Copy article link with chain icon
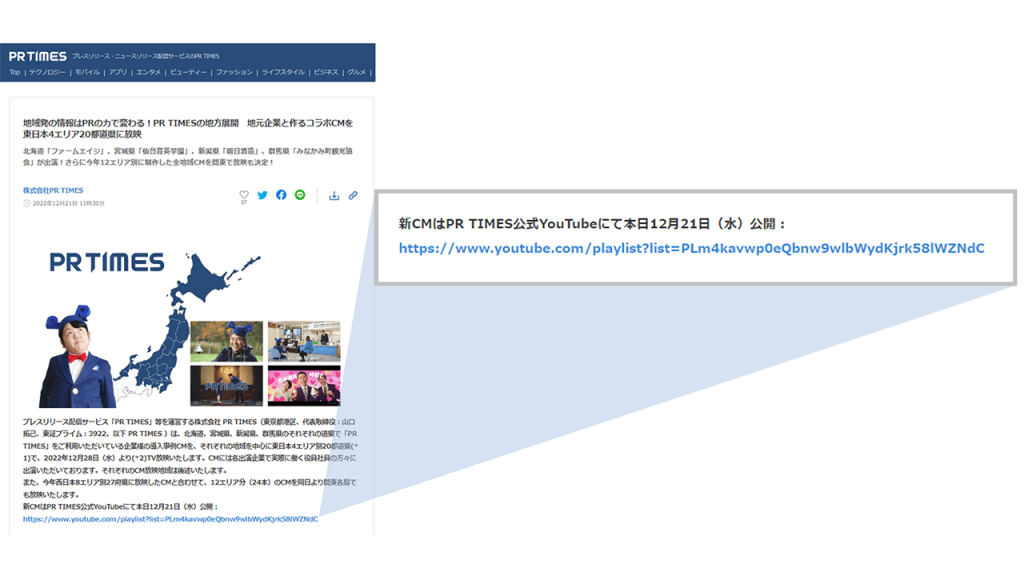Viewport: 1024px width, 576px height. click(353, 195)
